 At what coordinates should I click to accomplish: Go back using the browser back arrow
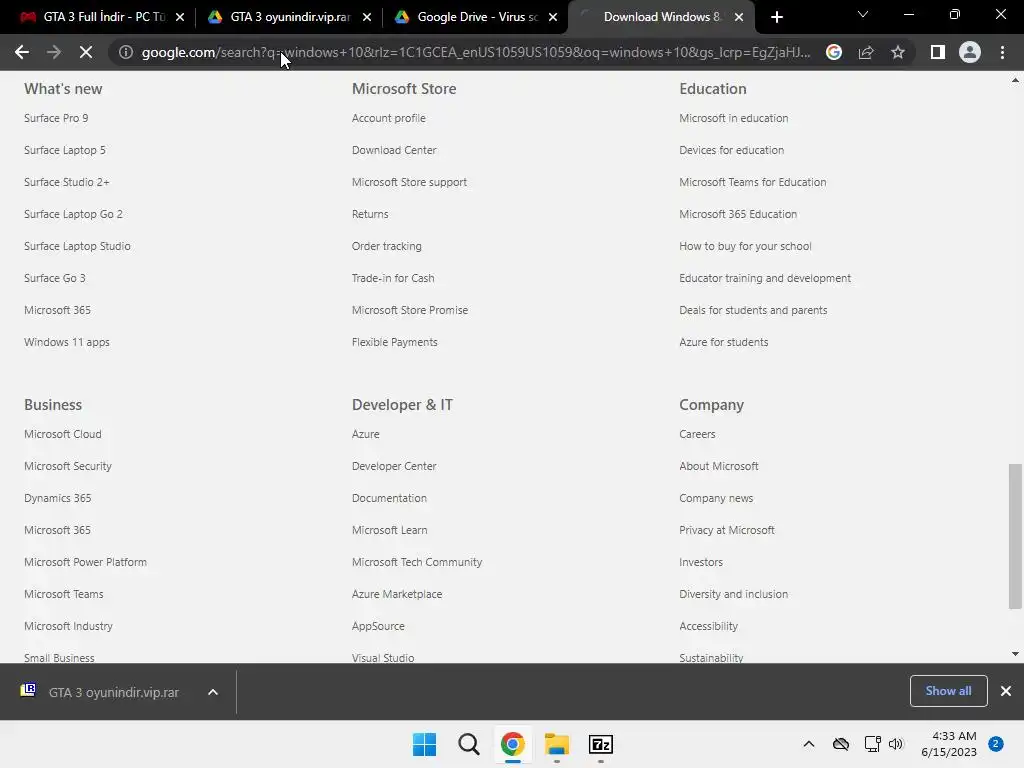coord(22,52)
